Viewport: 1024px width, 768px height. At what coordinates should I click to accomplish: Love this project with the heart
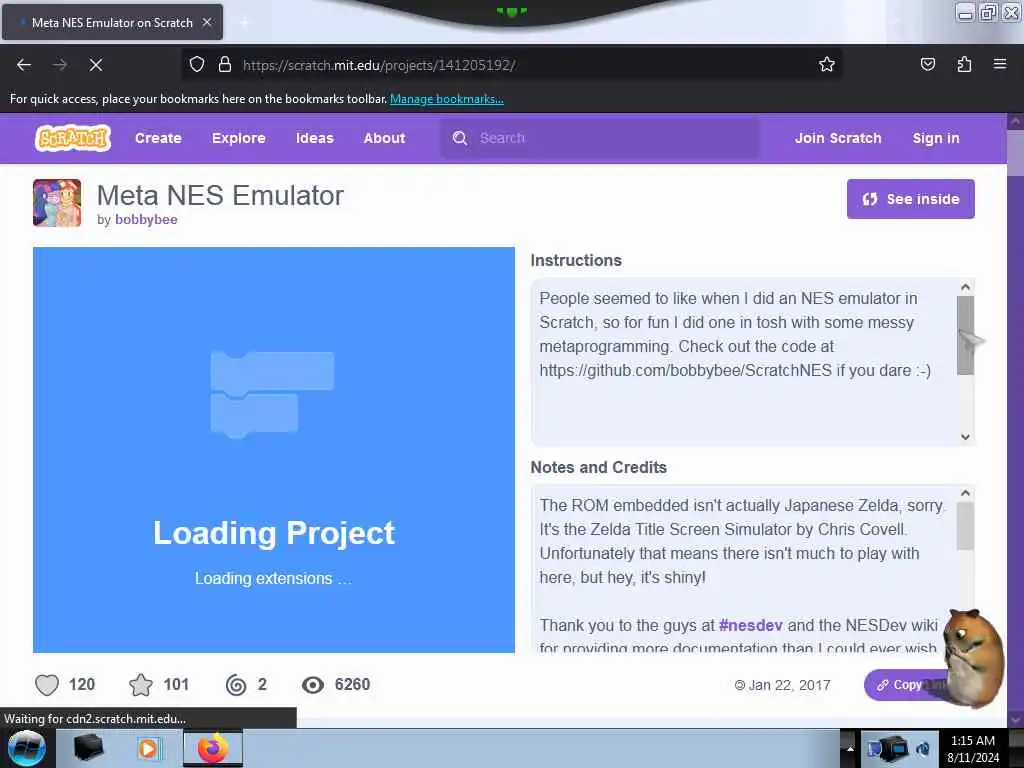click(x=47, y=684)
